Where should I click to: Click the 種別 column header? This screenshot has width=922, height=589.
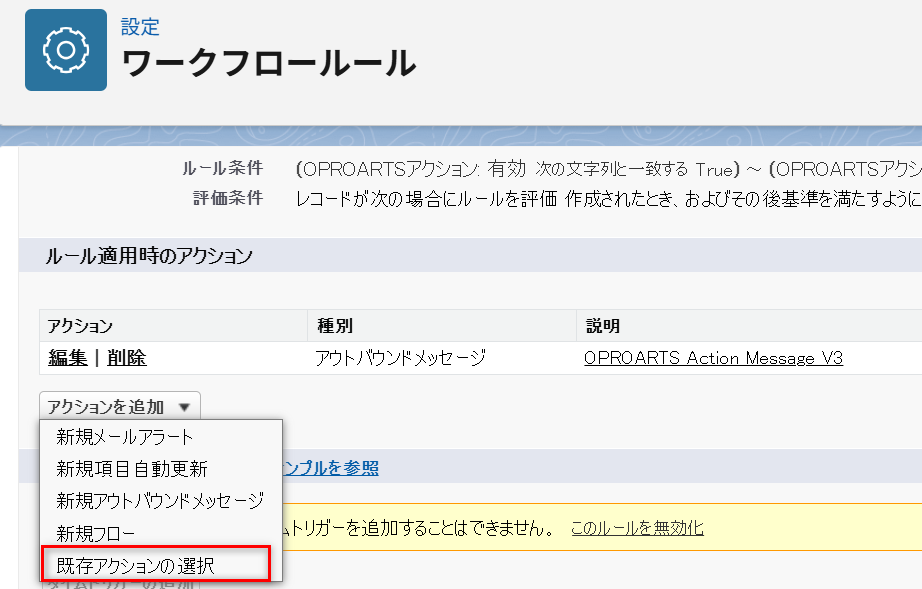(x=334, y=326)
